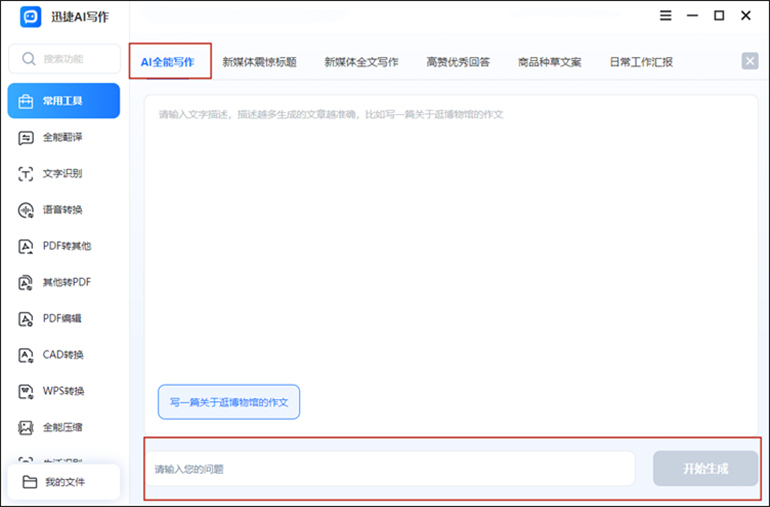The width and height of the screenshot is (770, 507).
Task: Open the hamburger menu in title bar
Action: click(665, 16)
